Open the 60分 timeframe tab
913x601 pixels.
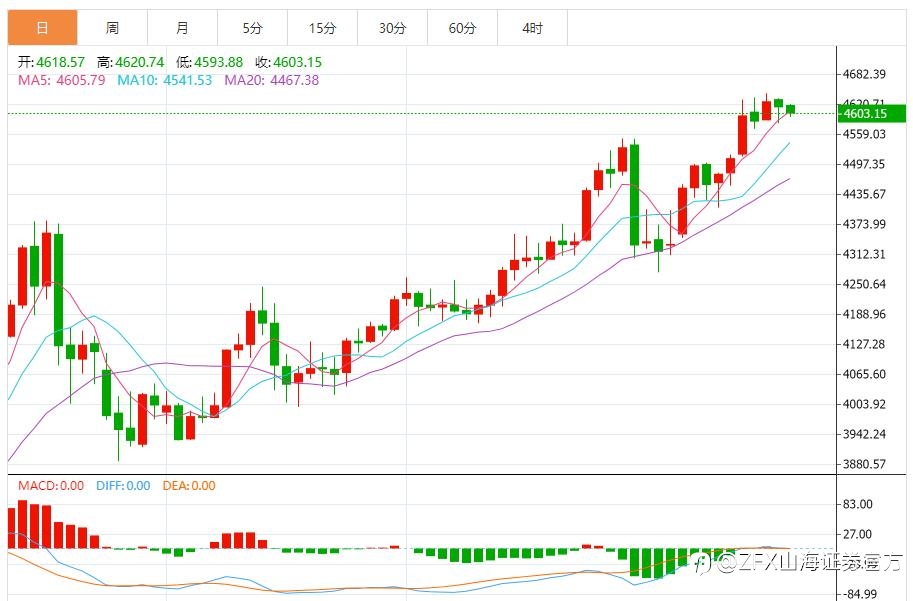[462, 27]
